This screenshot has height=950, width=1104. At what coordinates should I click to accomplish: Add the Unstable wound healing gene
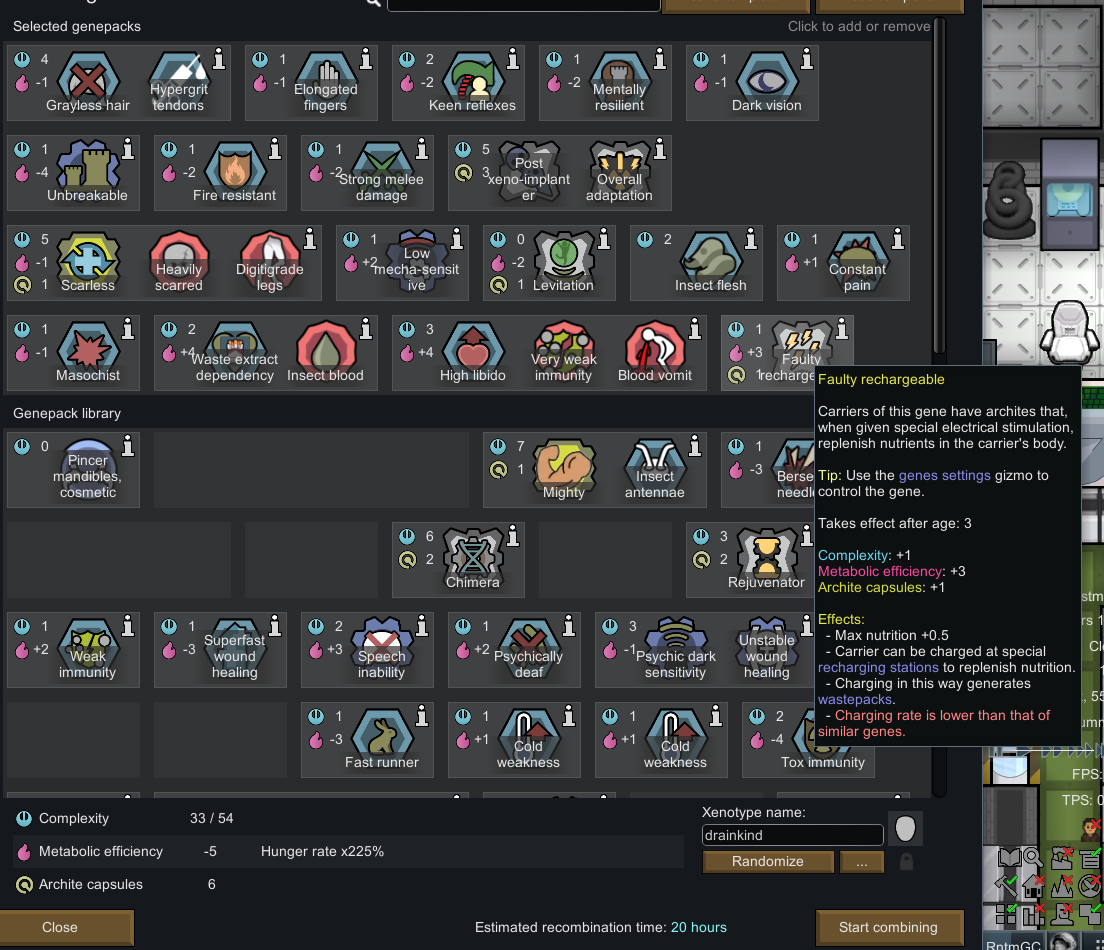pyautogui.click(x=767, y=650)
